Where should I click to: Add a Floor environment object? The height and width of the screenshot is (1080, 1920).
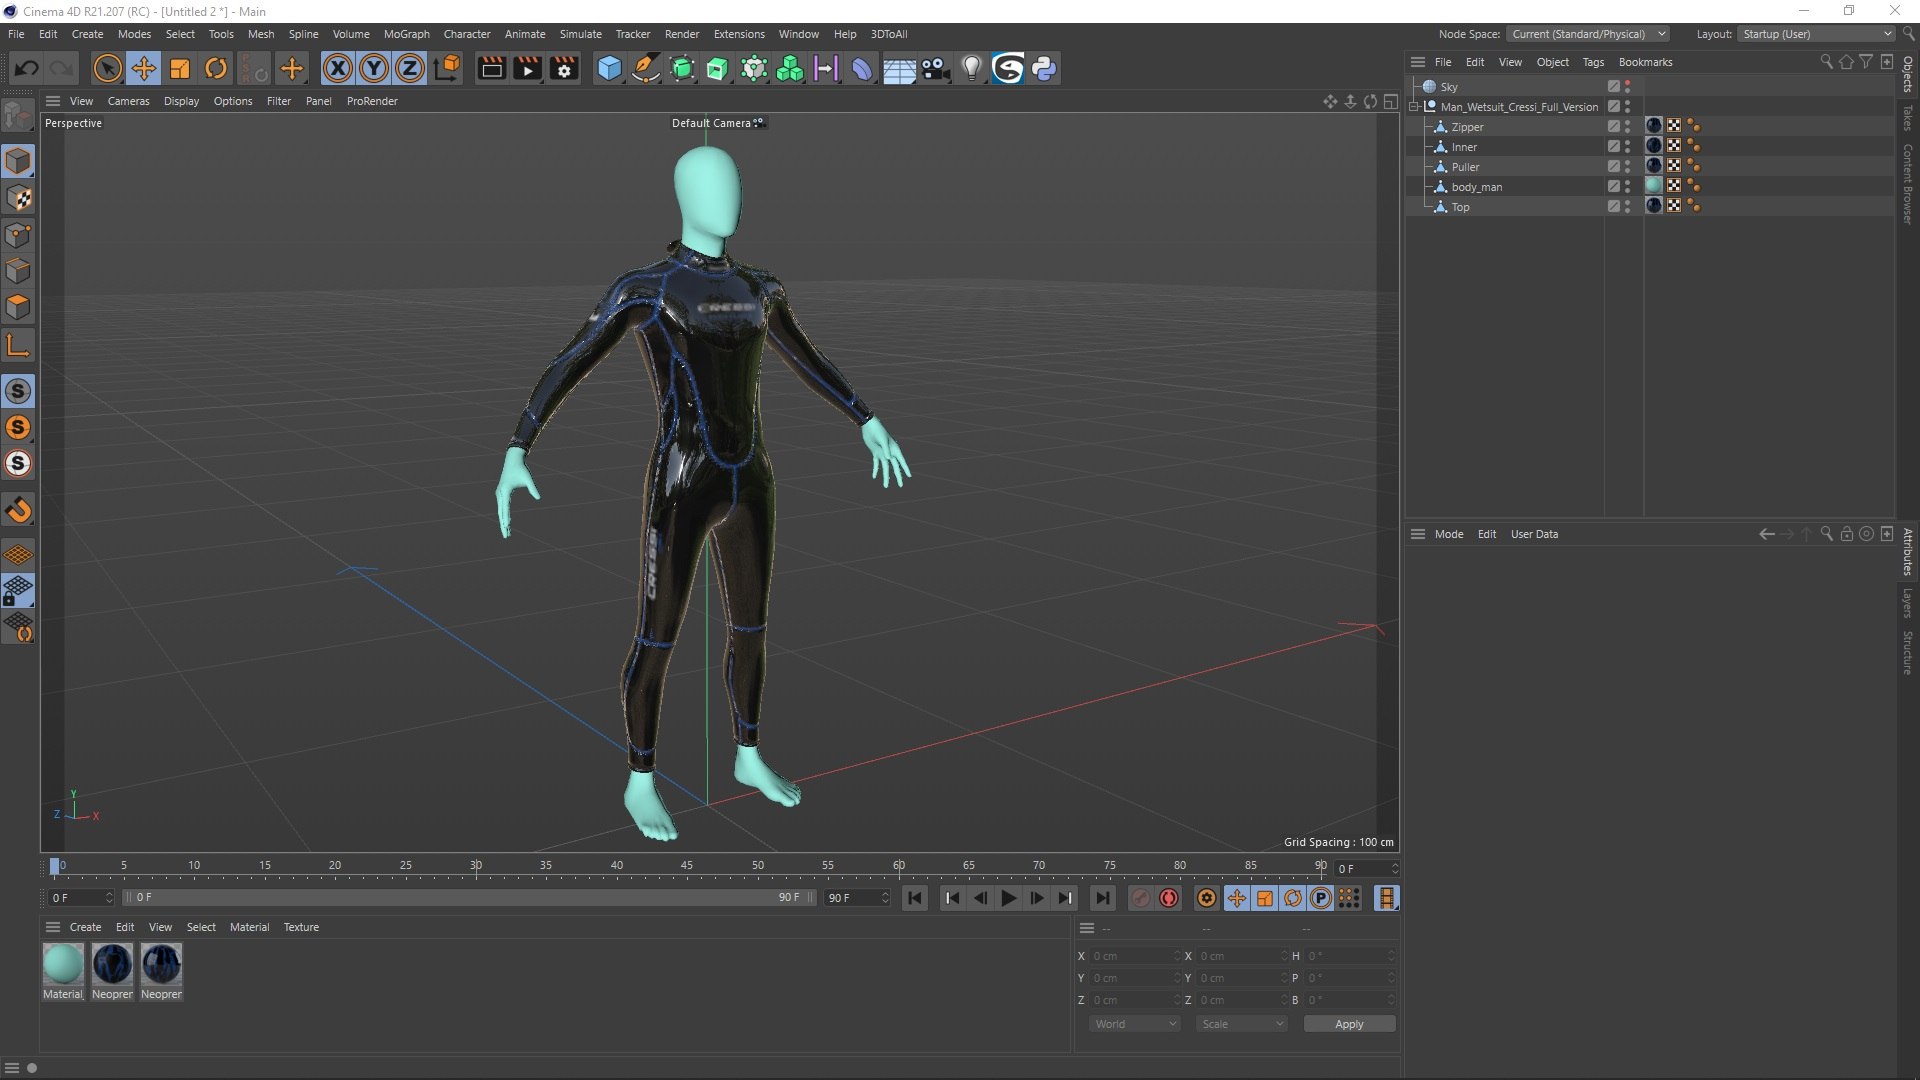(x=899, y=69)
